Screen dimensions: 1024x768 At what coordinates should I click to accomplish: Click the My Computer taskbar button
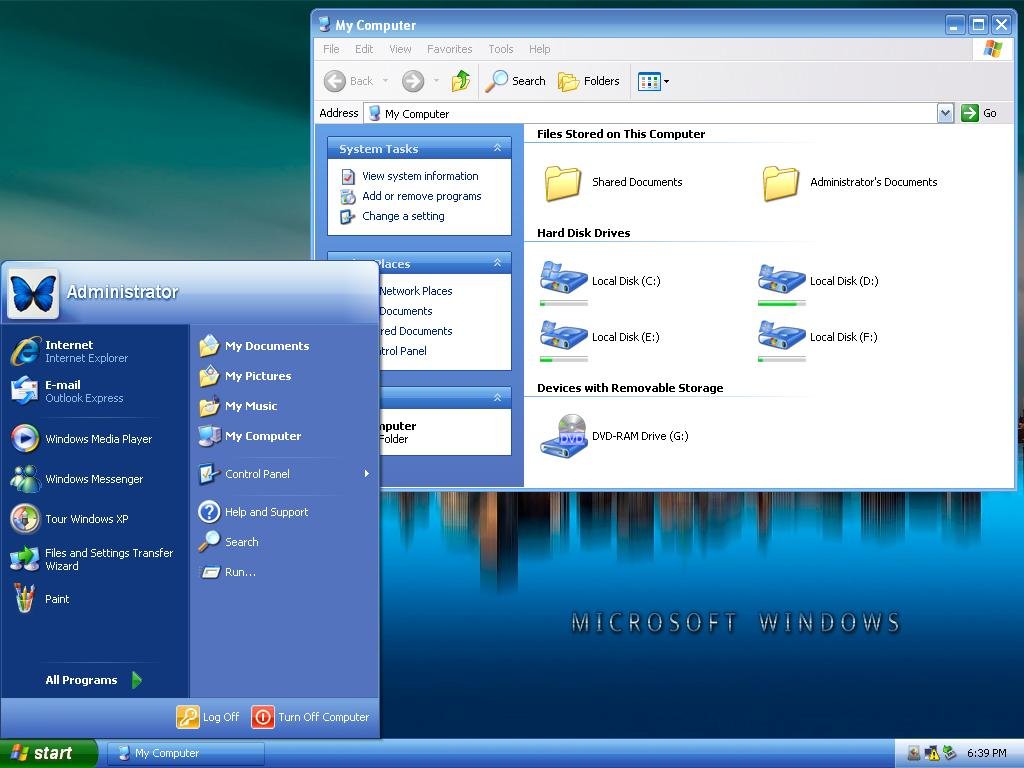pyautogui.click(x=186, y=753)
